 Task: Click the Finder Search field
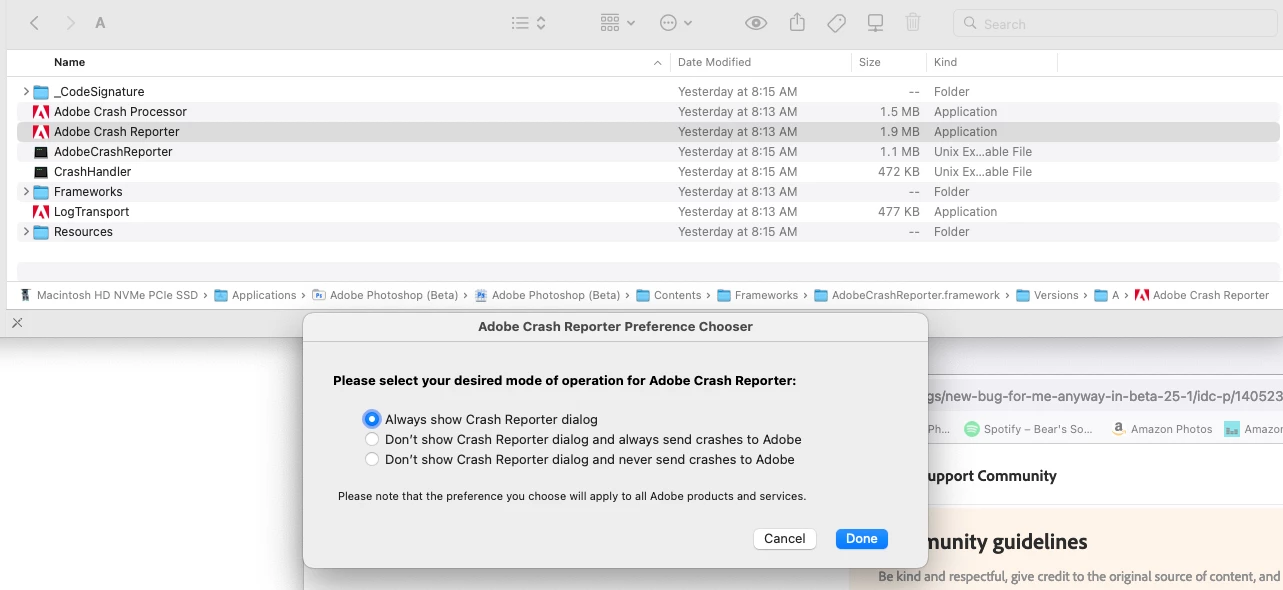[x=1114, y=24]
